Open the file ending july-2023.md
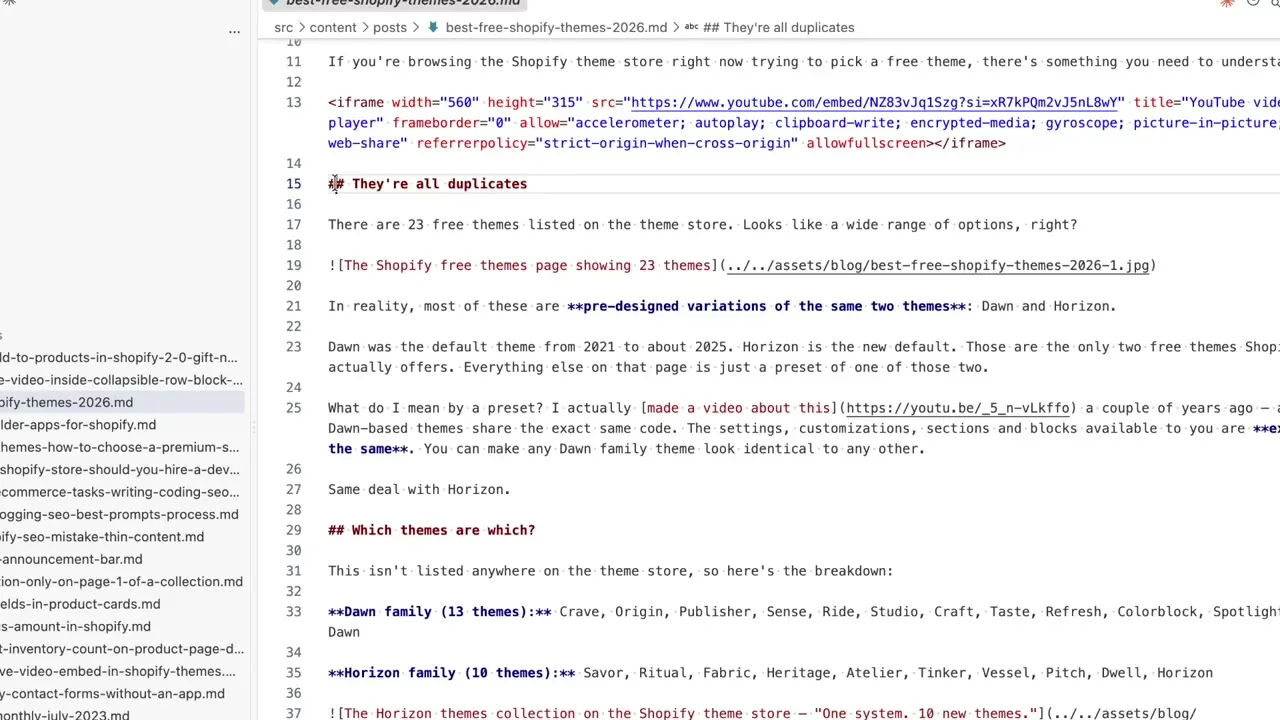This screenshot has height=720, width=1280. [65, 714]
